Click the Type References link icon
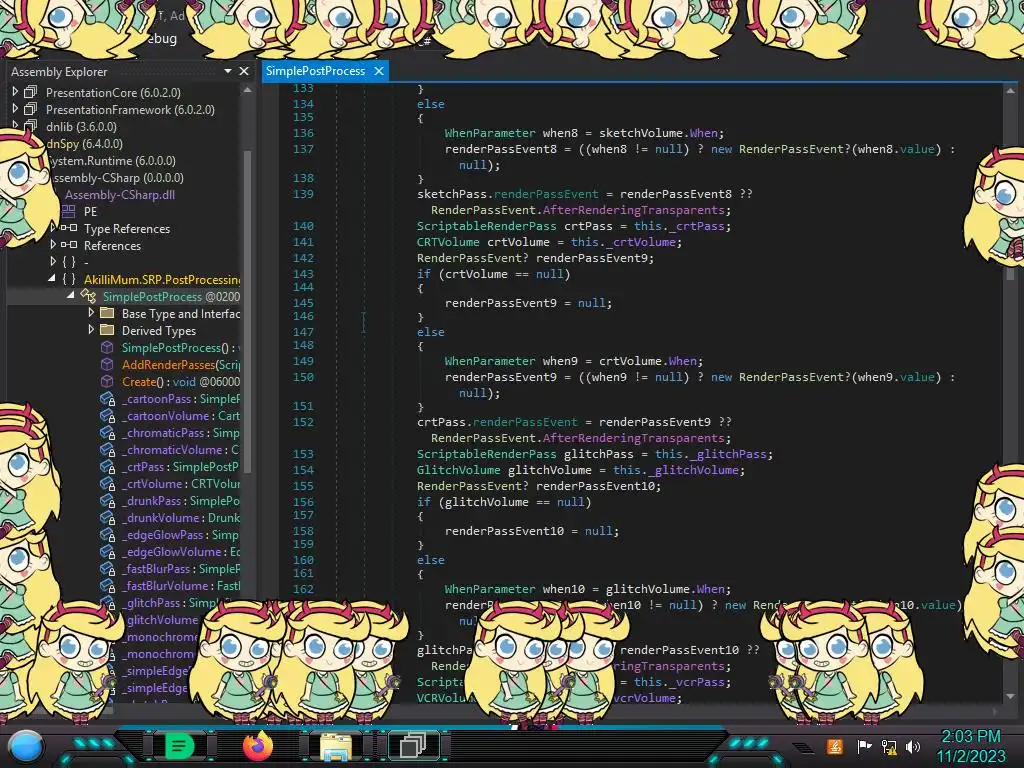 pos(69,228)
